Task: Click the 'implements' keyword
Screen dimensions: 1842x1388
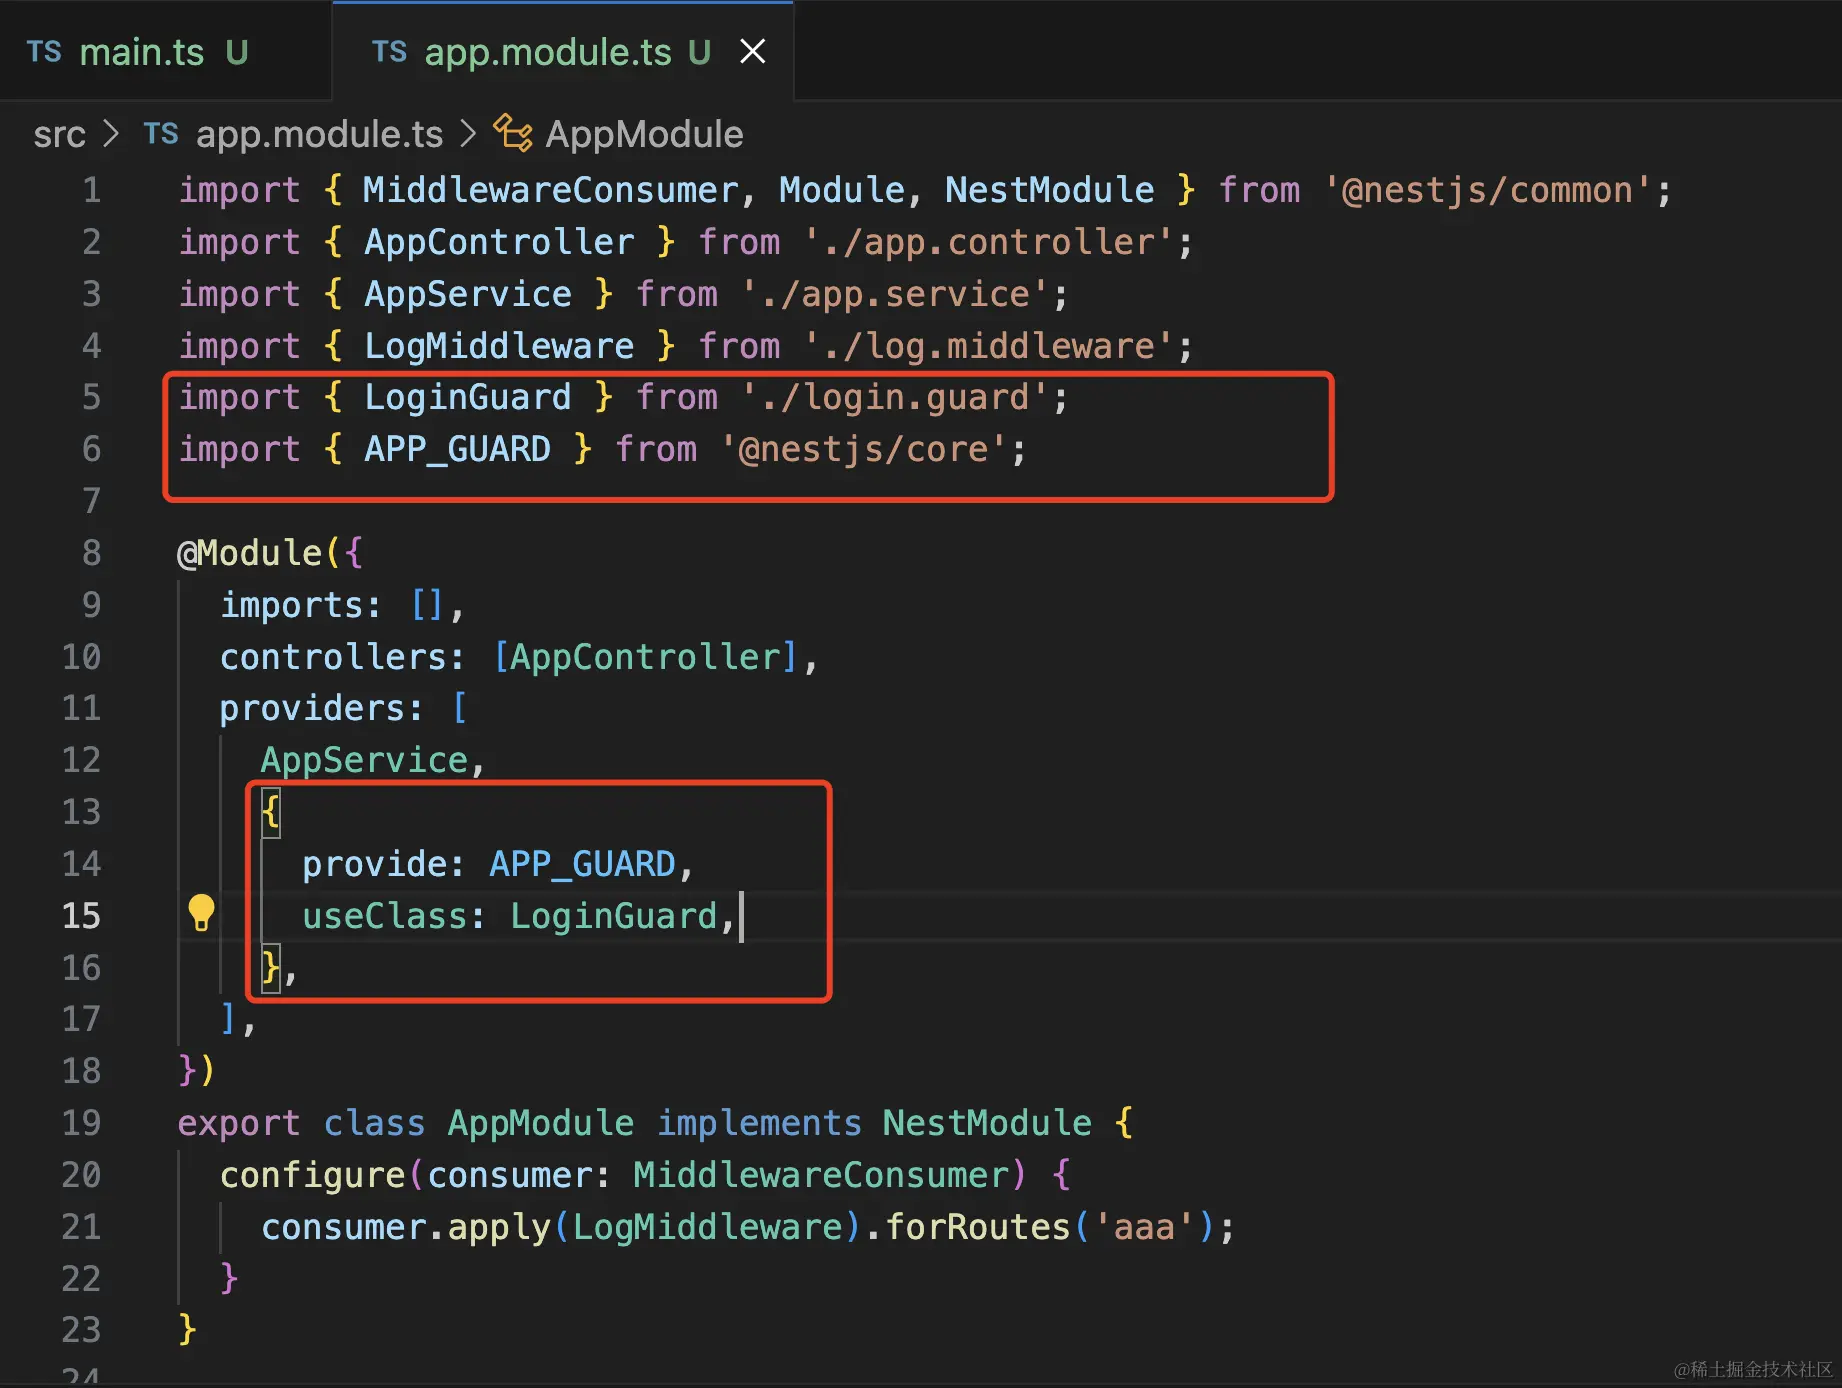Action: coord(759,1123)
